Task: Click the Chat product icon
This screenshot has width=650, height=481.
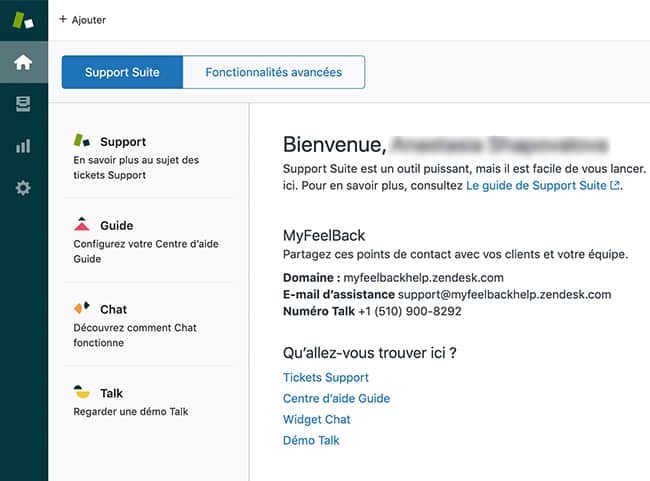Action: click(x=82, y=308)
